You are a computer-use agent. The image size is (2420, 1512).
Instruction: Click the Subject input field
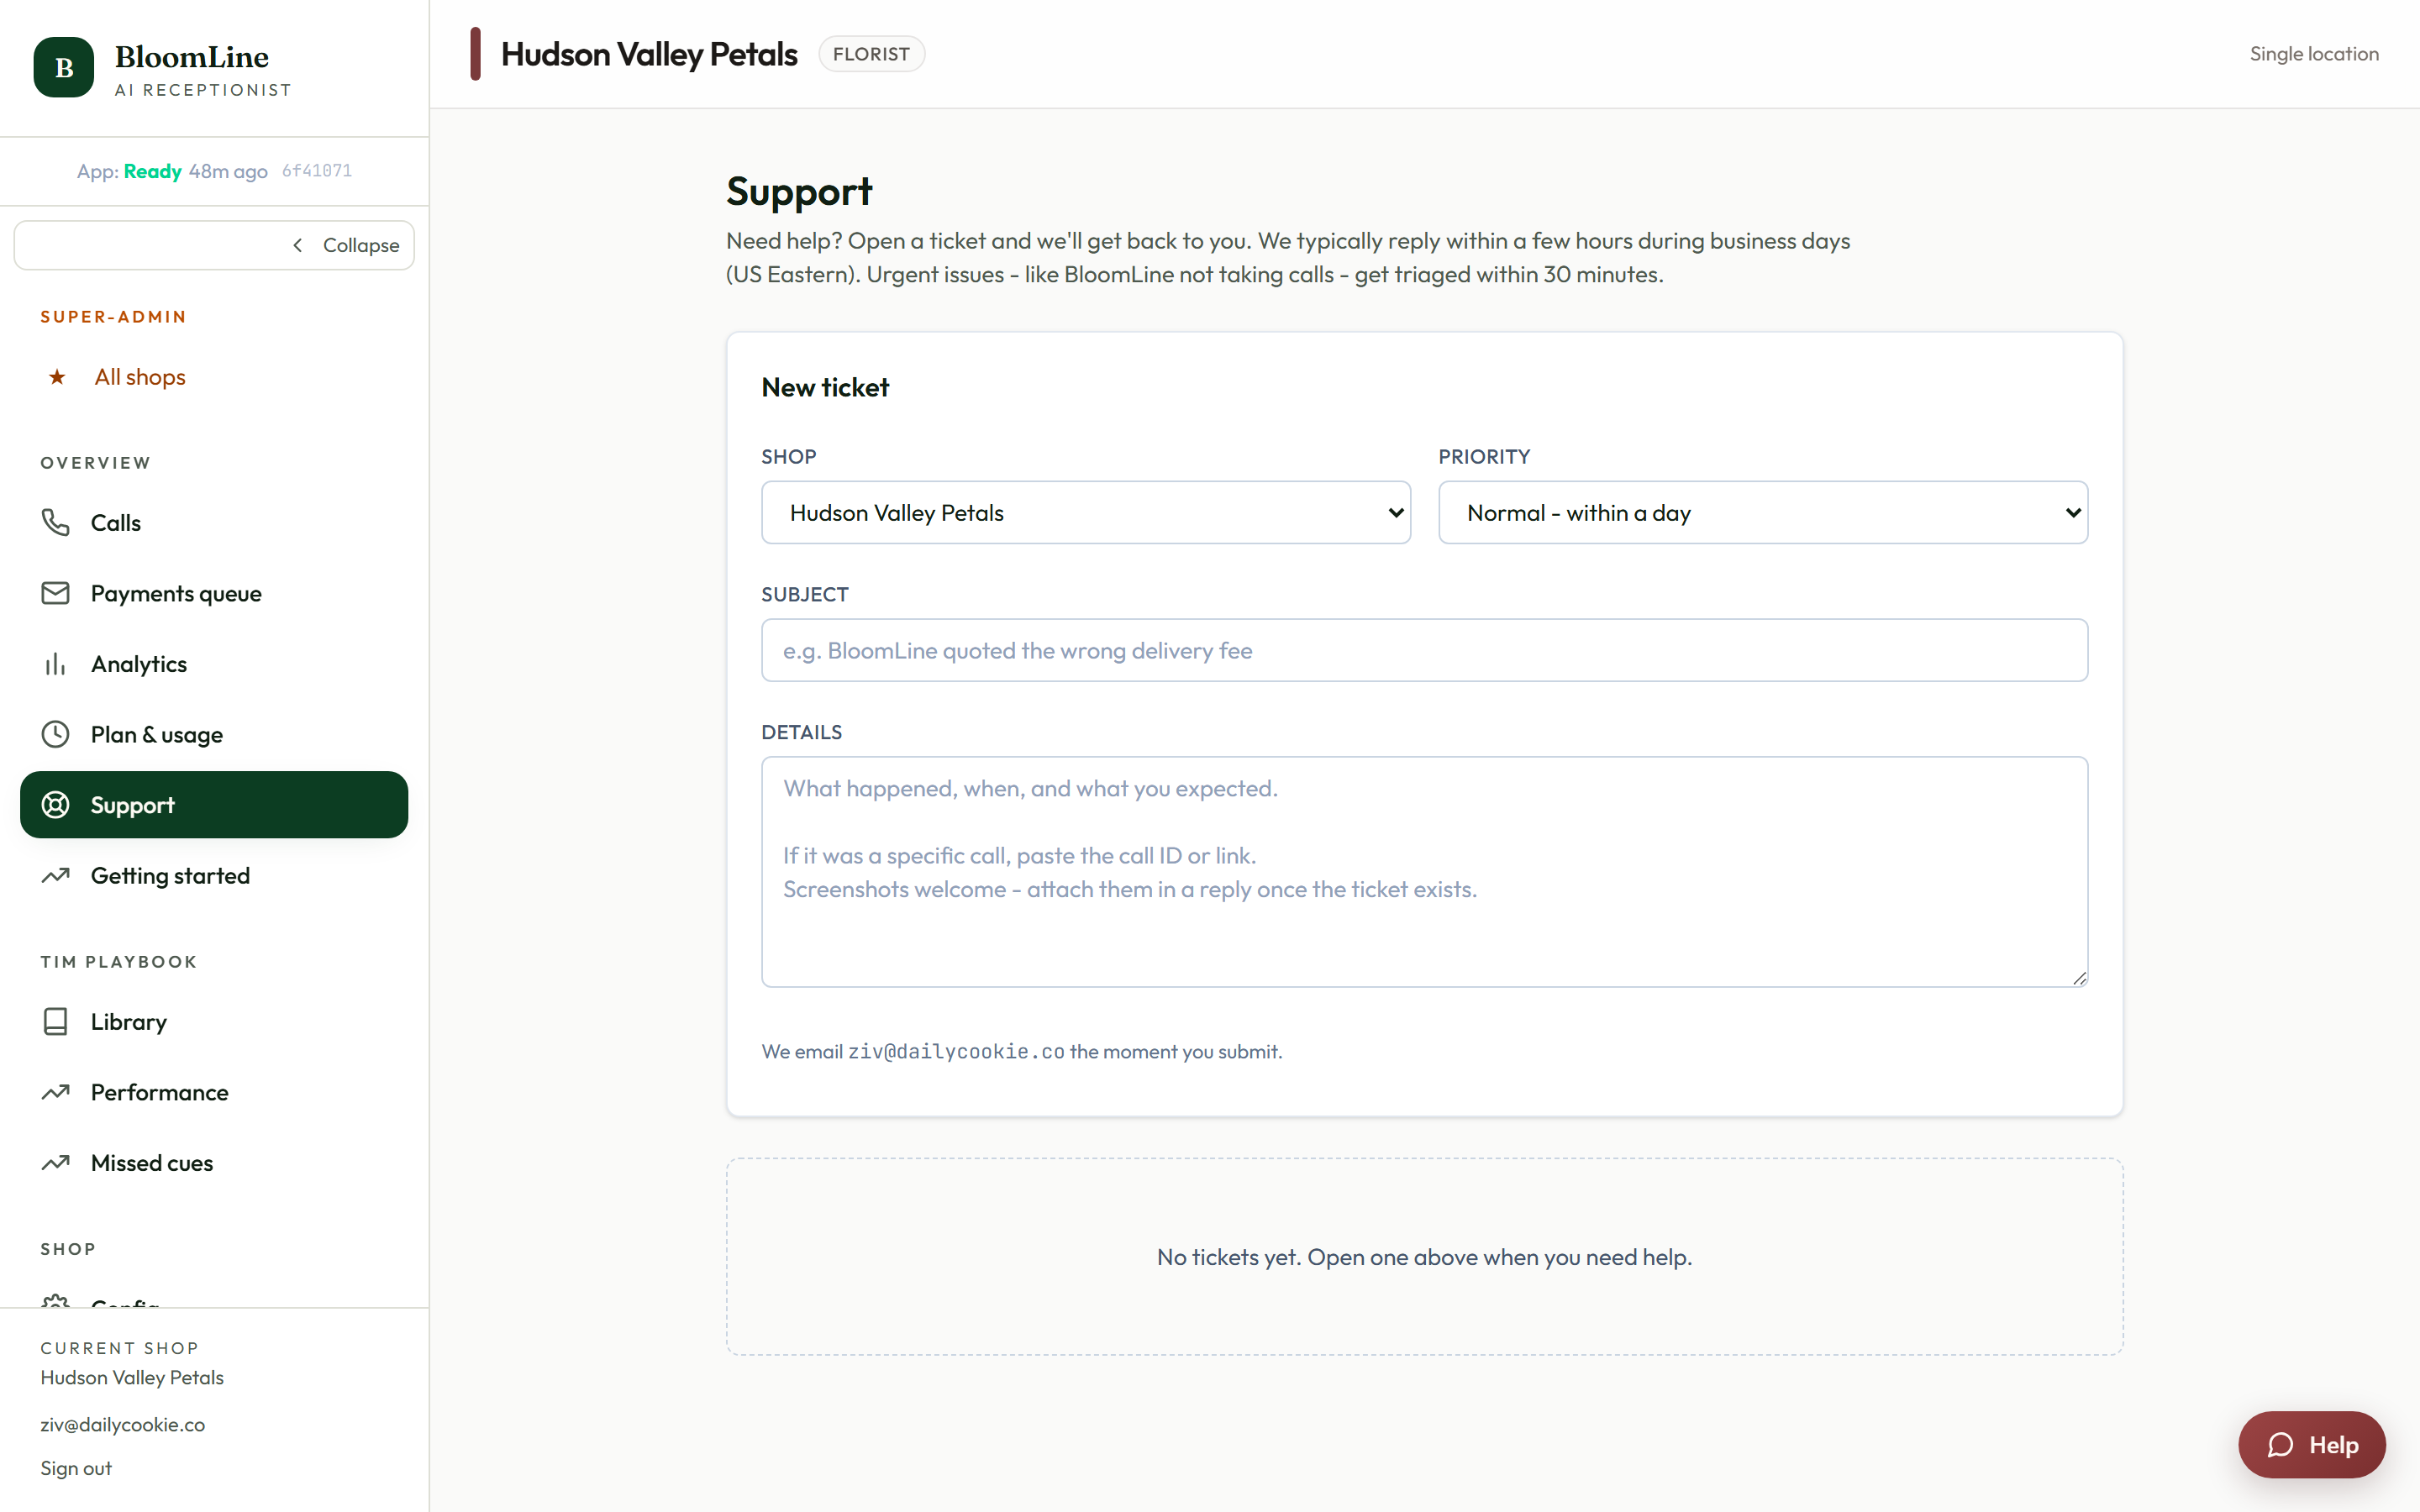pyautogui.click(x=1424, y=650)
